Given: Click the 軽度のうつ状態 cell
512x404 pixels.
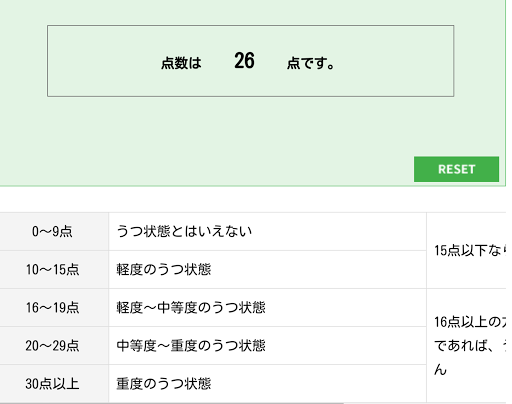Looking at the screenshot, I should click(267, 269).
